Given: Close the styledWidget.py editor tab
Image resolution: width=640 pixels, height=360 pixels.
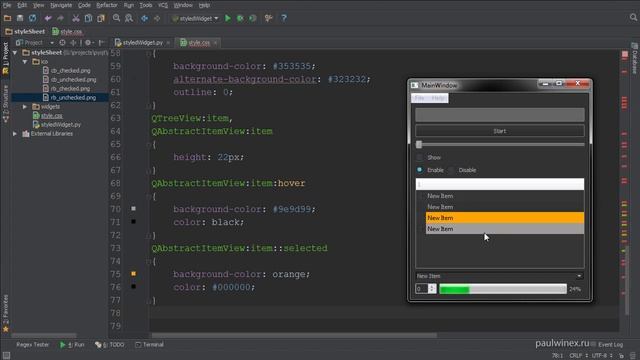Looking at the screenshot, I should (168, 42).
